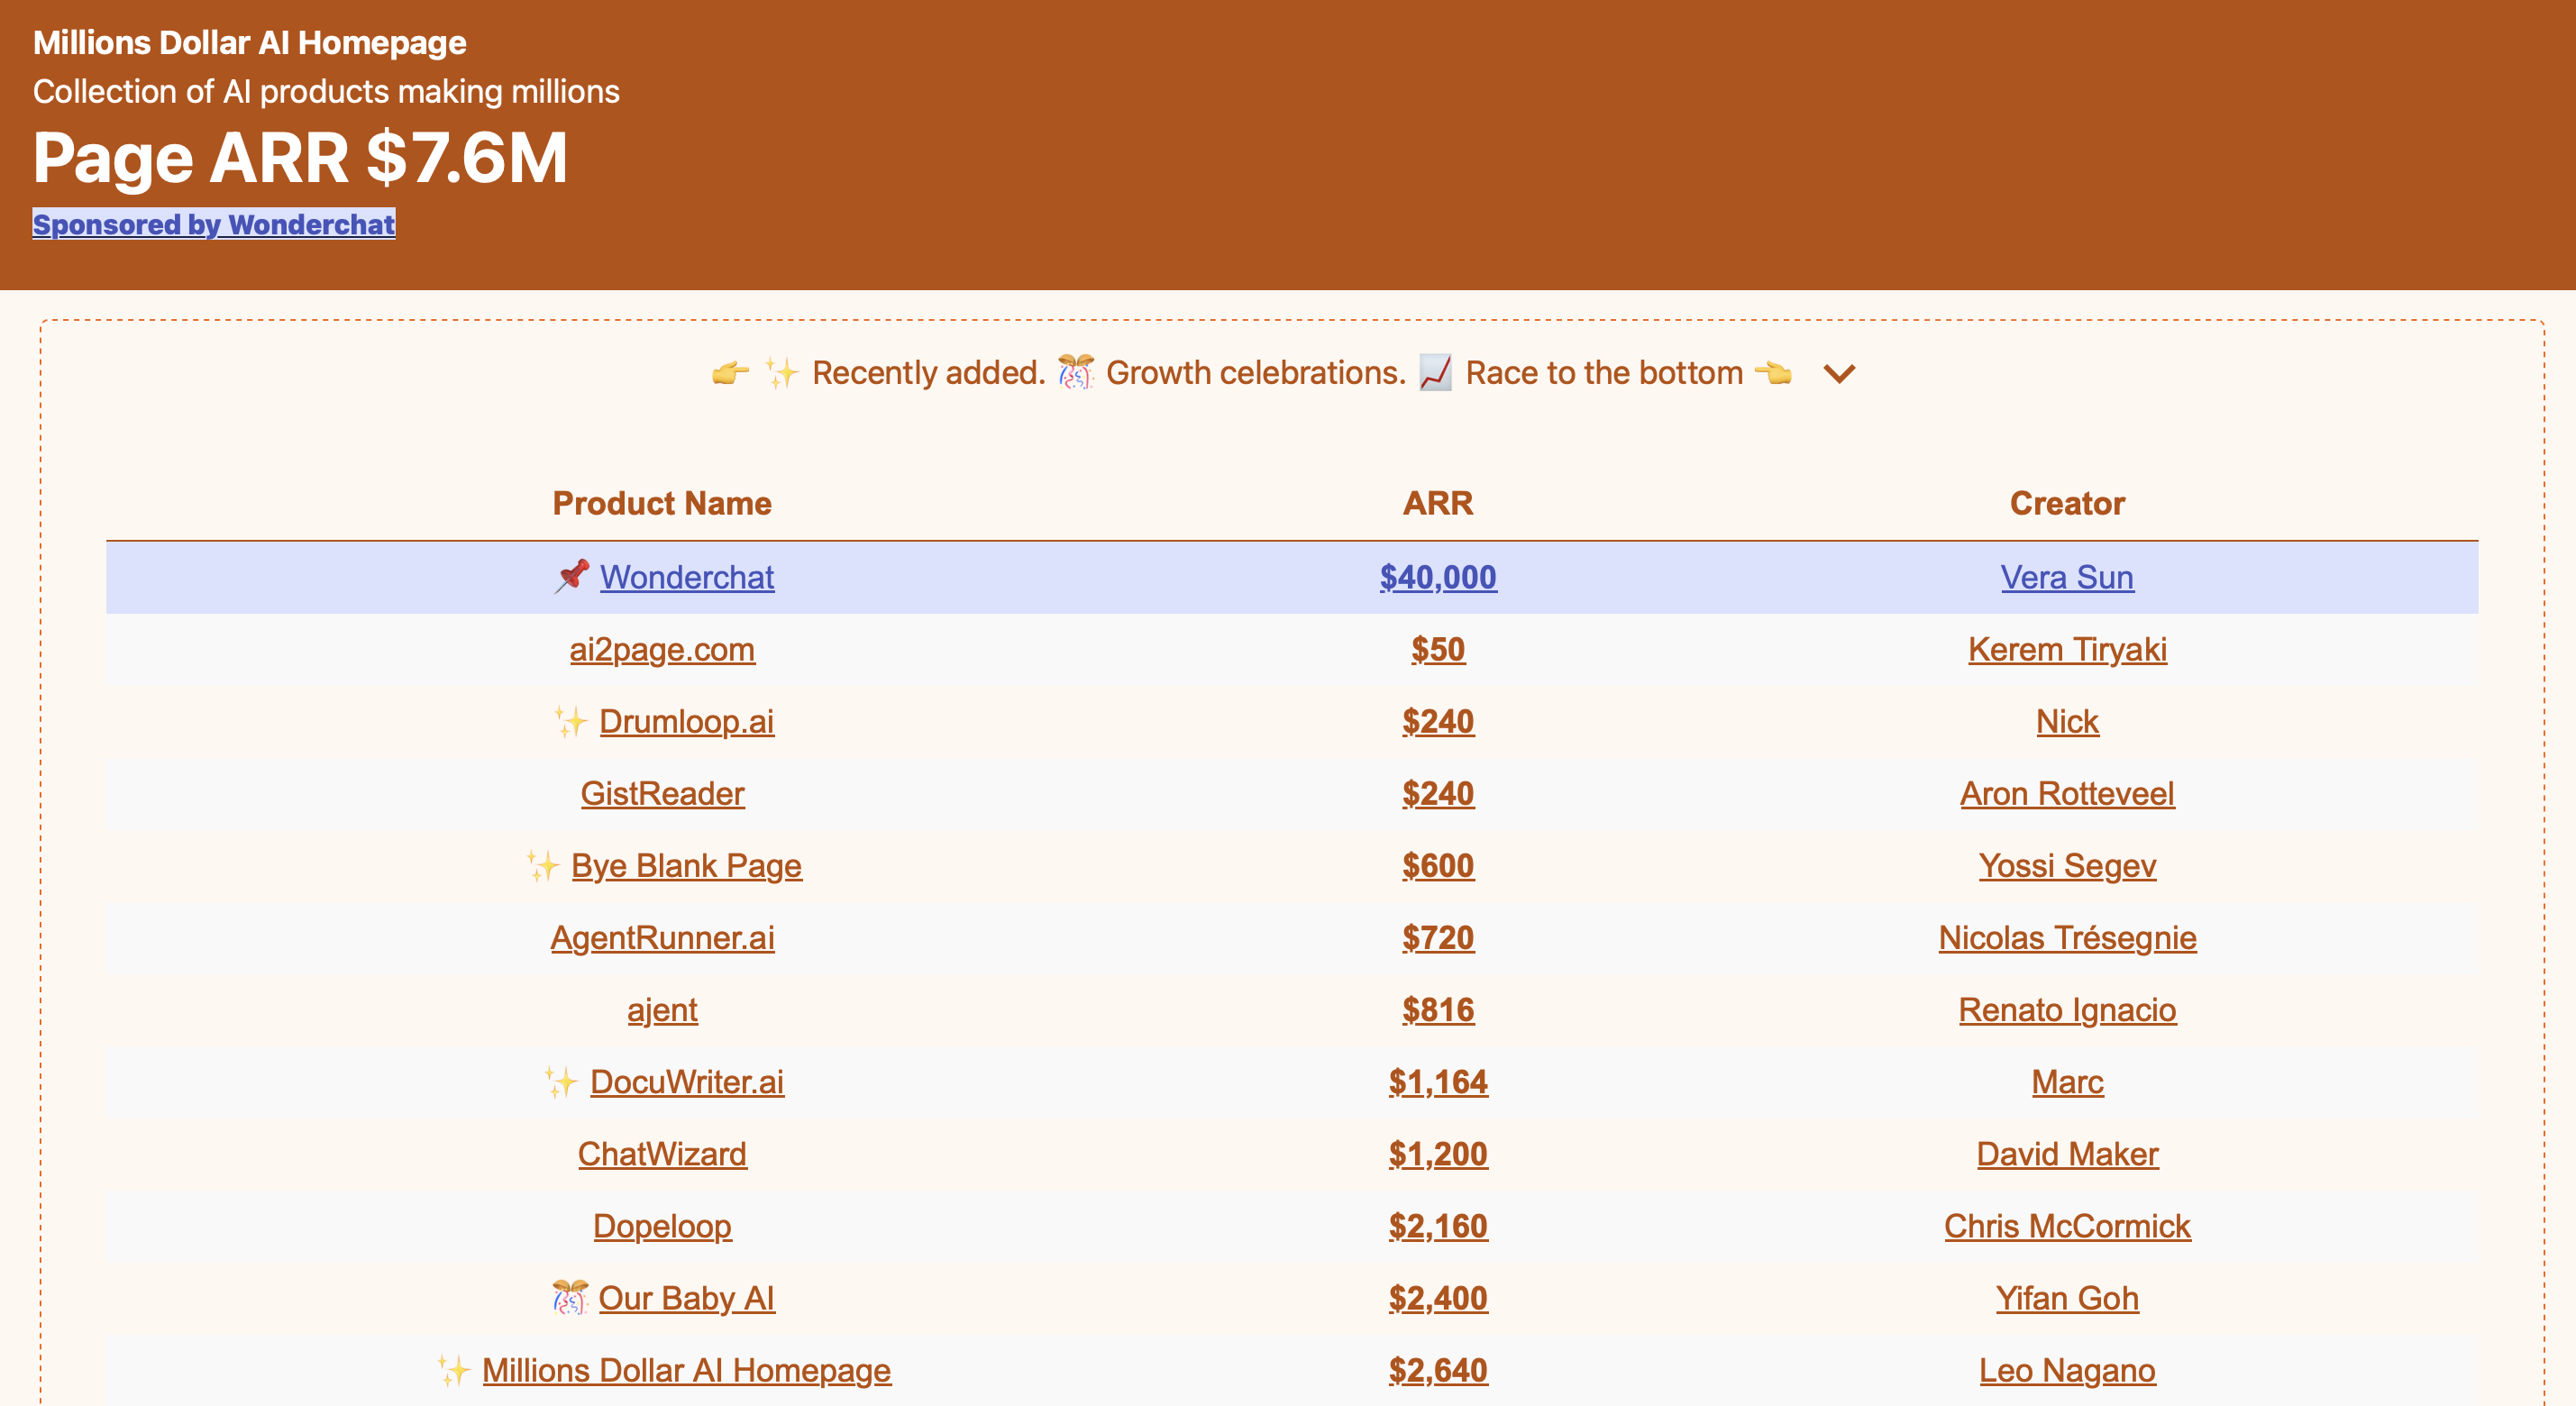The width and height of the screenshot is (2576, 1406).
Task: Visit creator Aron Rotteveel's link
Action: (2067, 793)
